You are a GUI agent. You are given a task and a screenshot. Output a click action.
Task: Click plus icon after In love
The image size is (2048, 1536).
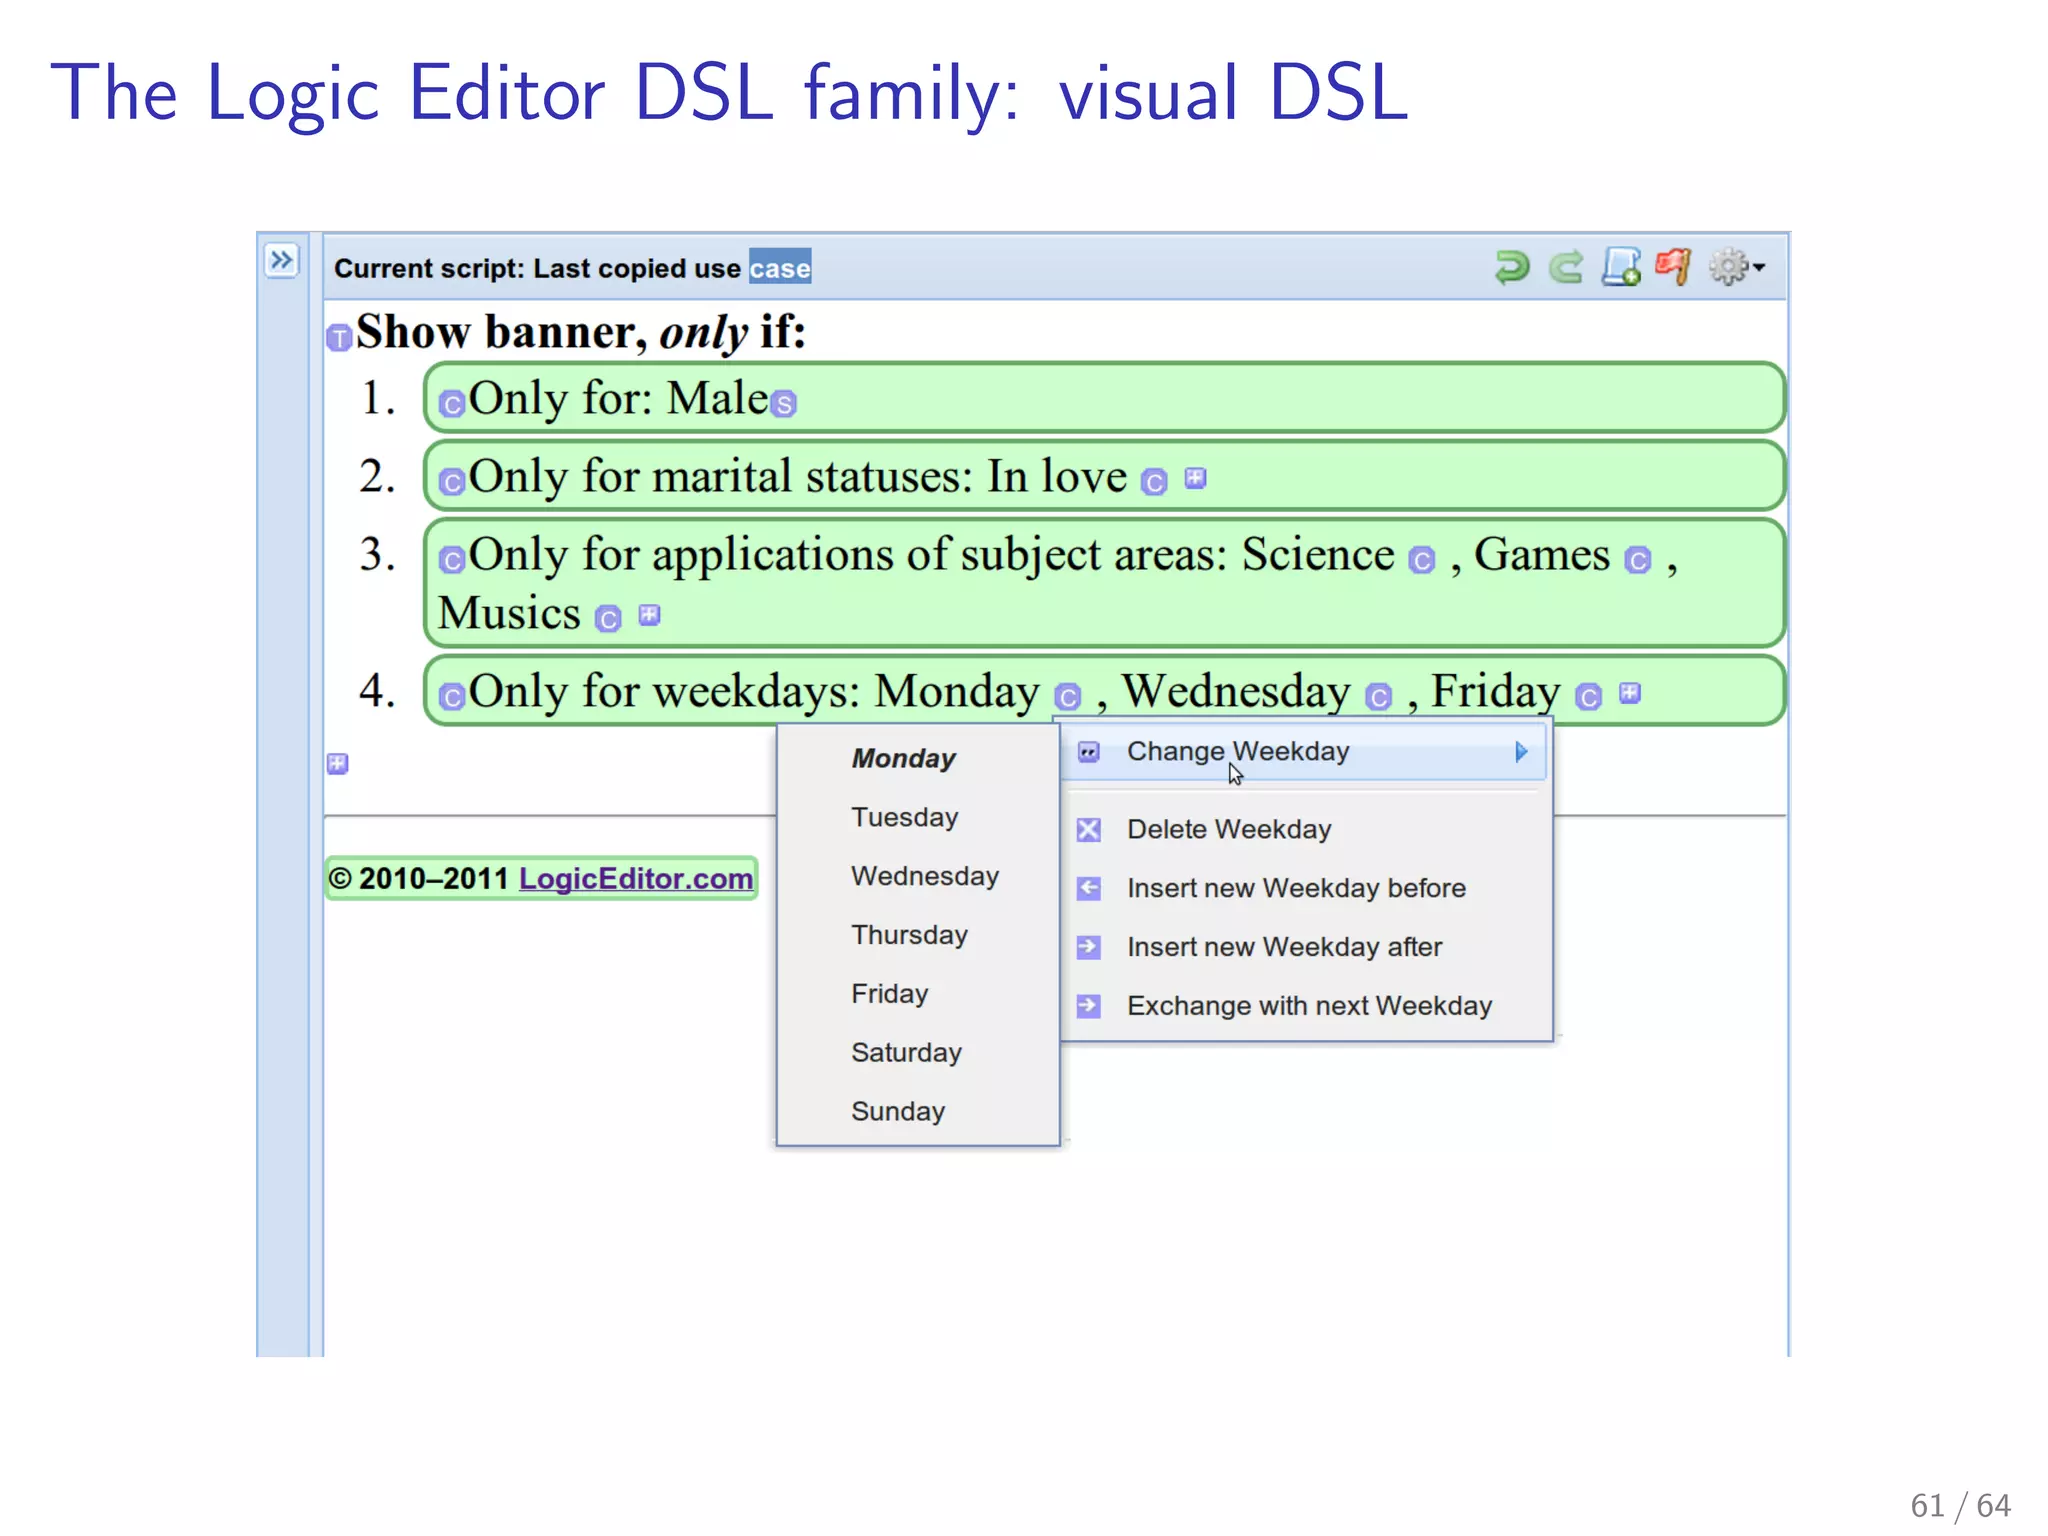coord(1195,478)
